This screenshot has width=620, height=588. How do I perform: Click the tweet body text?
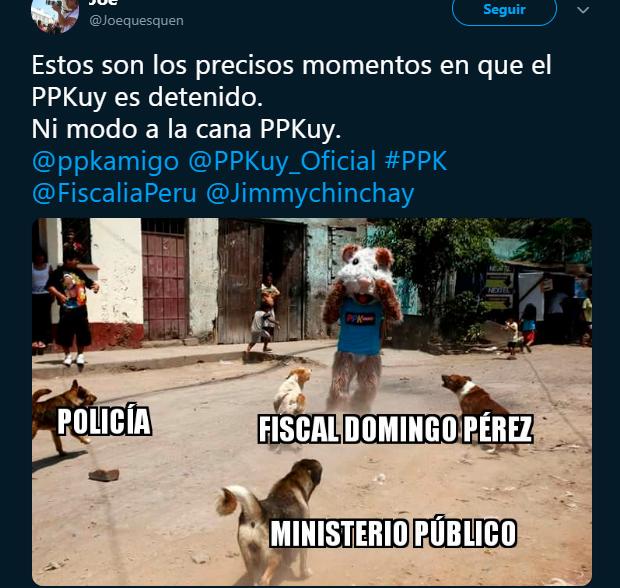click(291, 97)
